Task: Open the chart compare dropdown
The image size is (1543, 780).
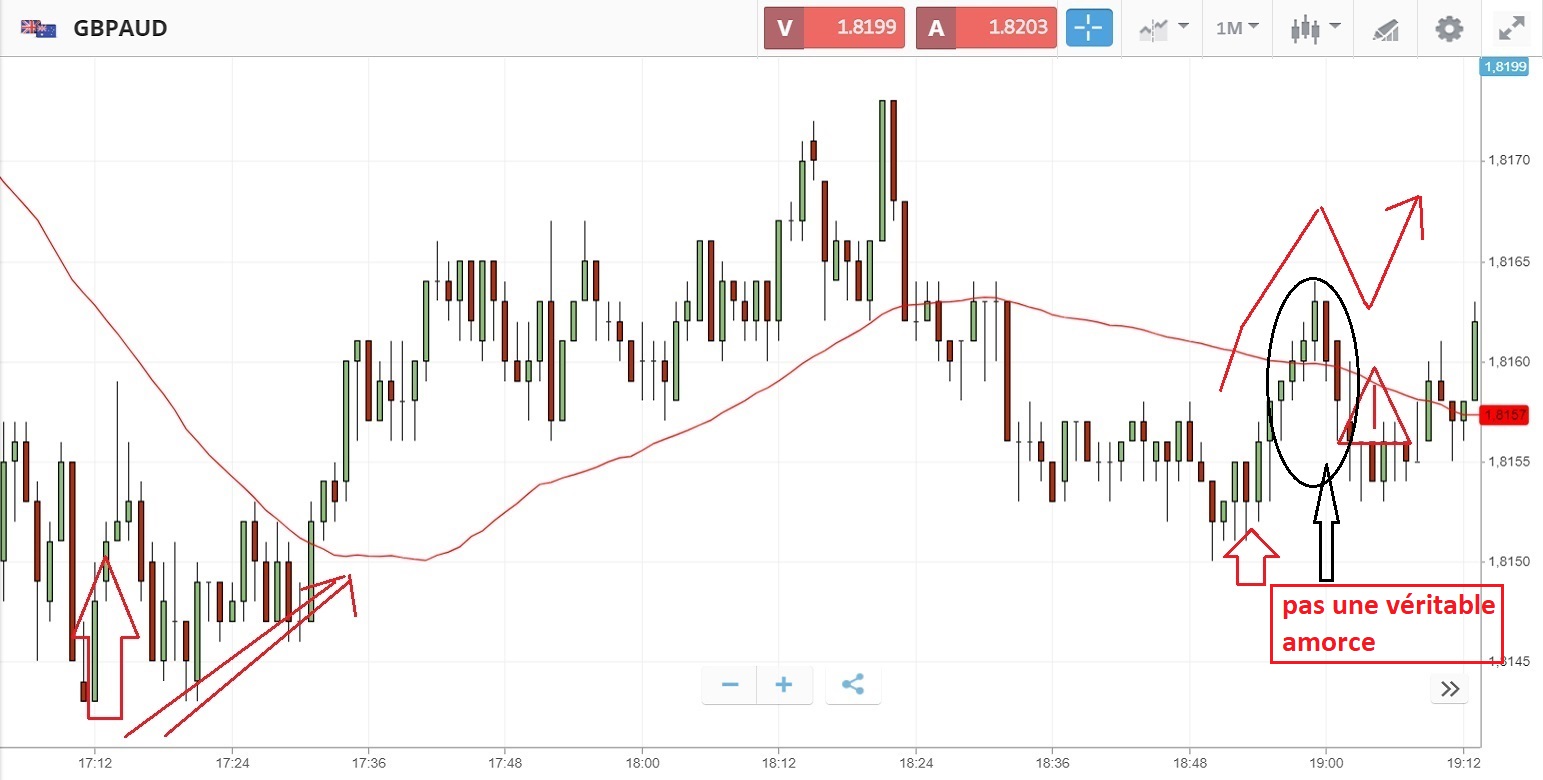Action: 1163,28
